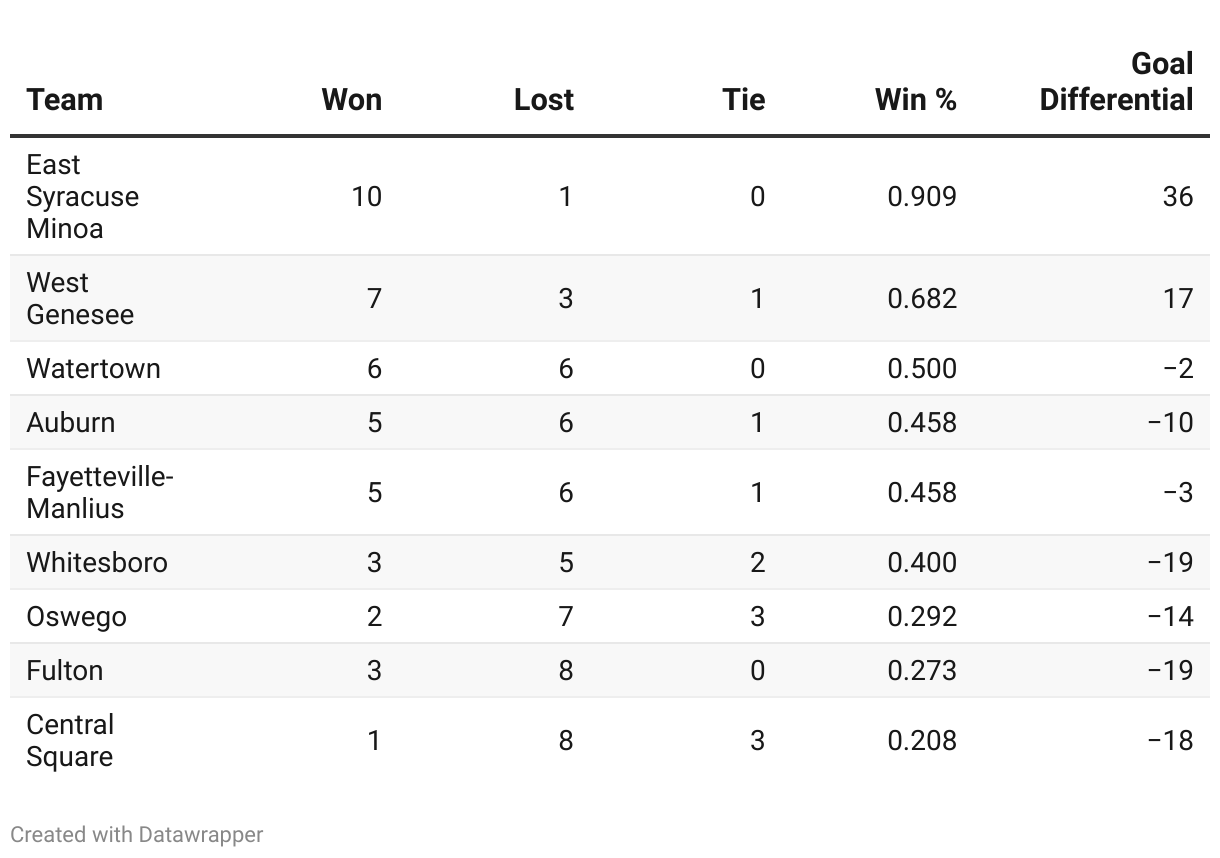Click the Watertown row label
Screen dimensions: 1220x858
(93, 368)
